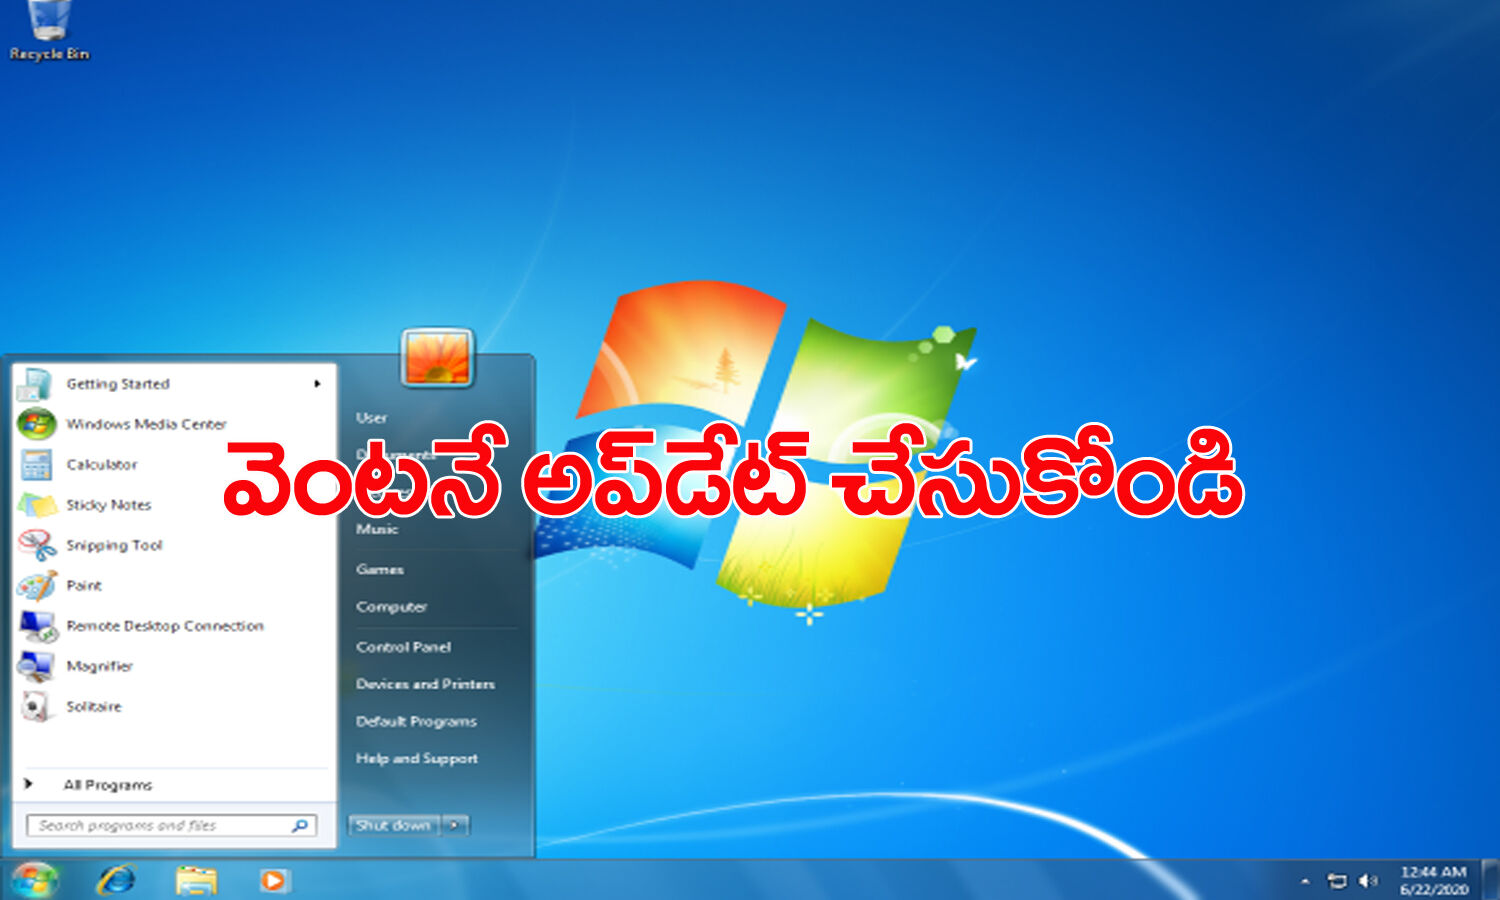Image resolution: width=1500 pixels, height=900 pixels.
Task: Click the user account picture thumbnail
Action: tap(437, 358)
